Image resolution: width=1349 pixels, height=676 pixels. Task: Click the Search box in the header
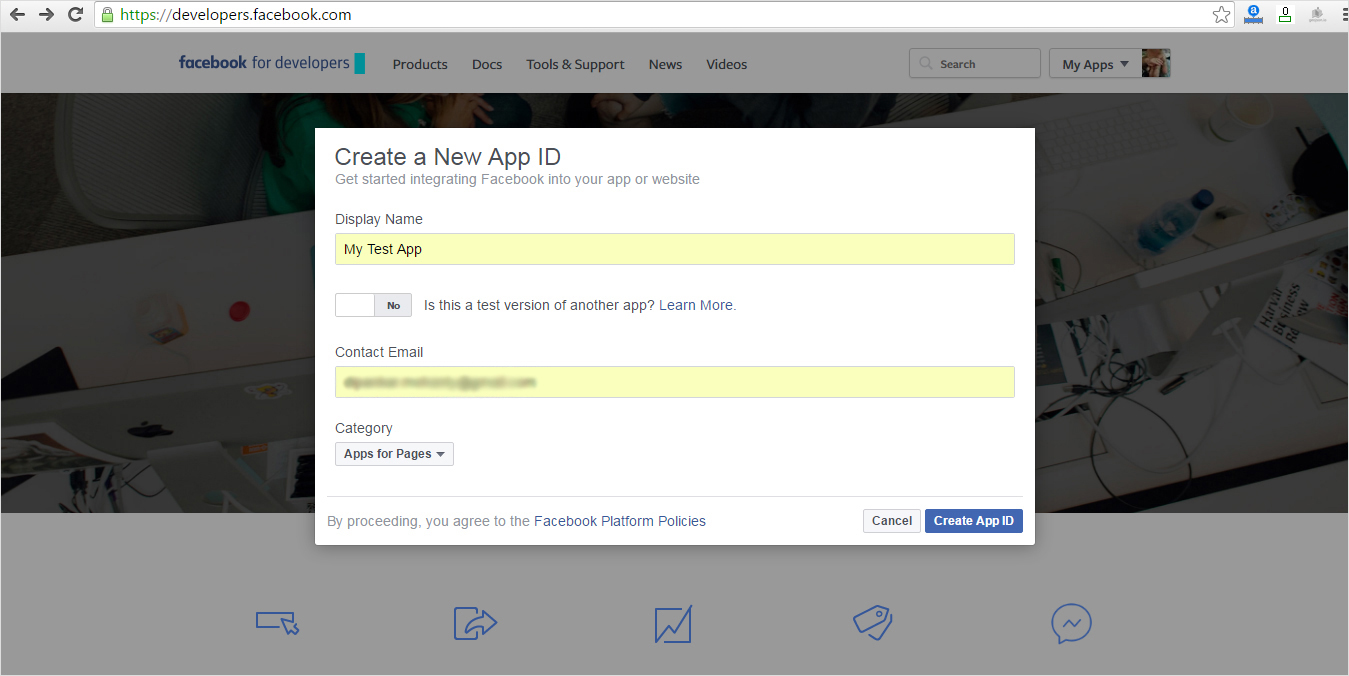975,64
